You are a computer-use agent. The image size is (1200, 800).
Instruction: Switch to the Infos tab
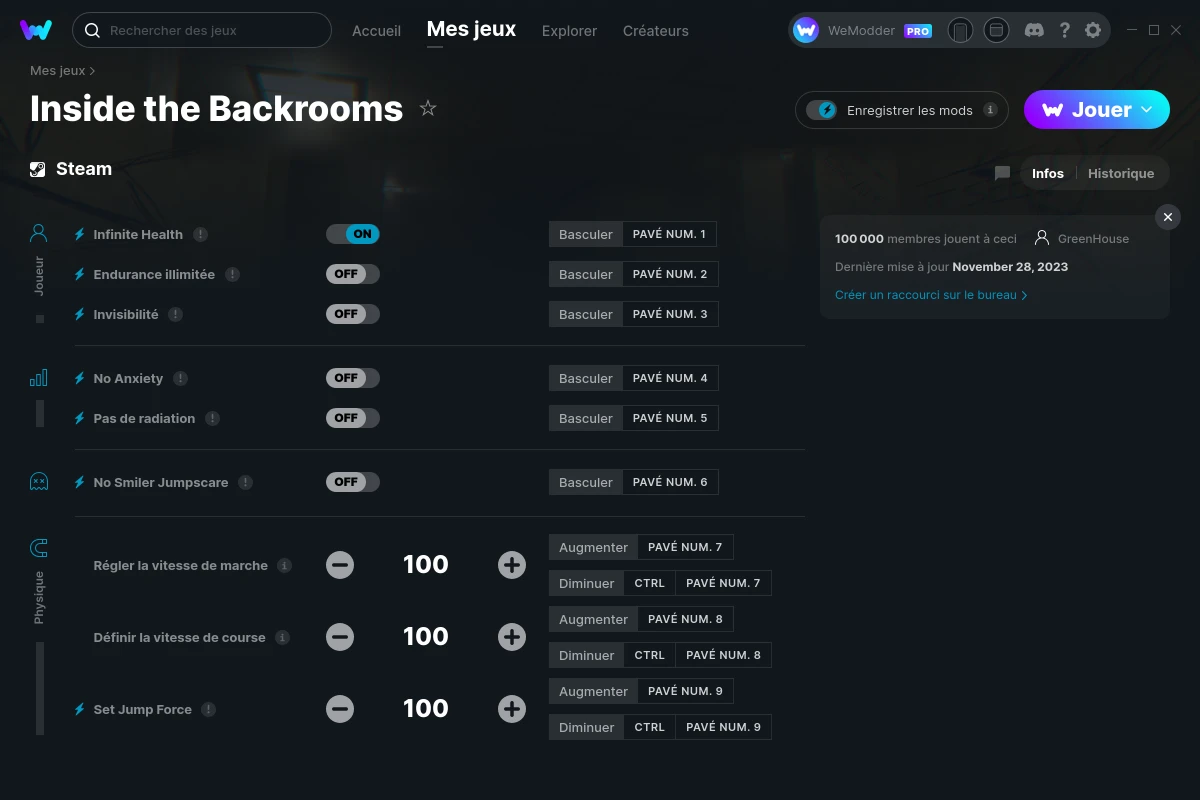coord(1048,173)
